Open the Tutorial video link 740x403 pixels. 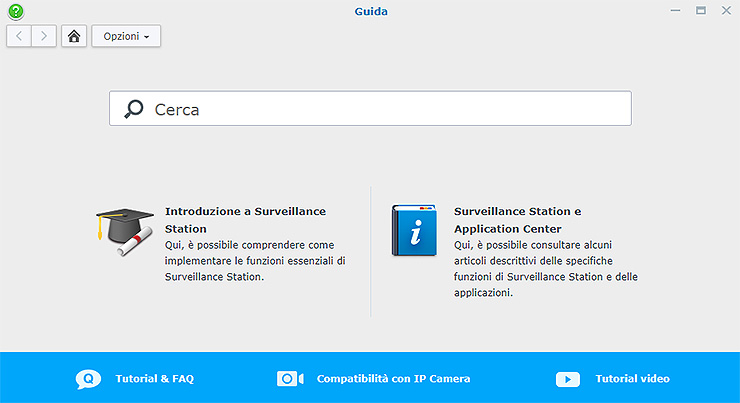(632, 379)
